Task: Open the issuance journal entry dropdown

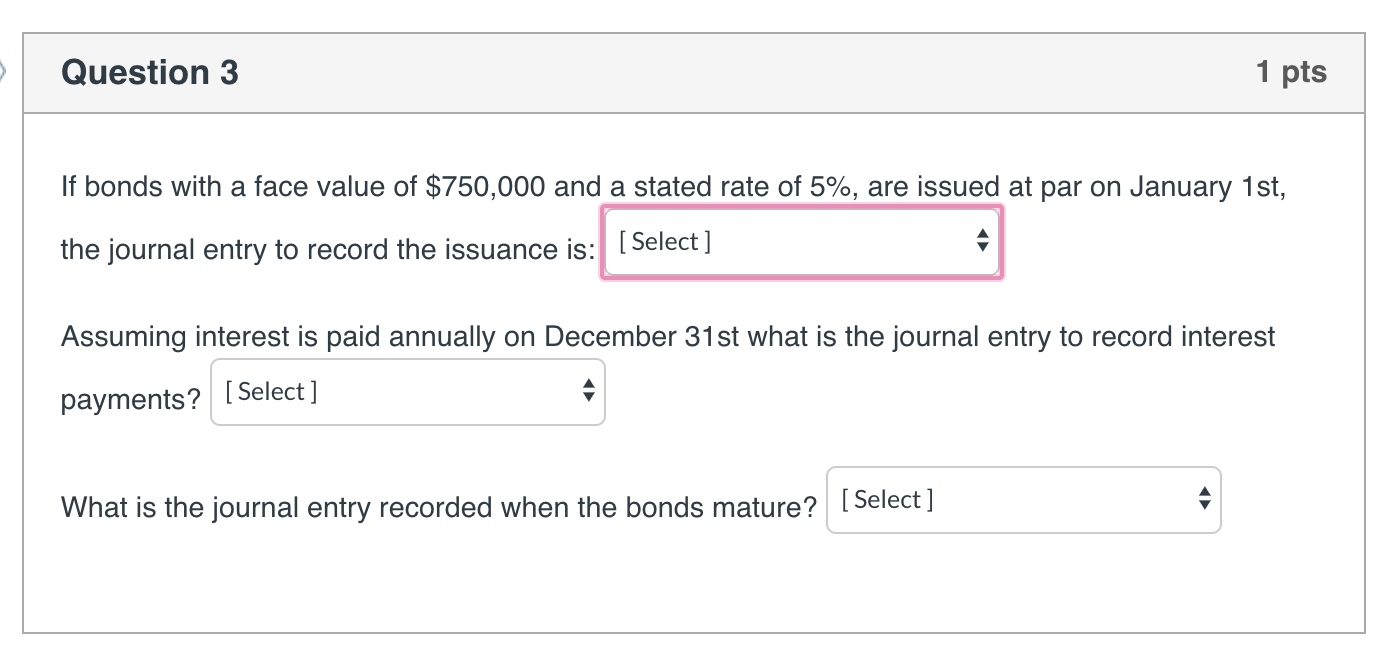Action: 800,242
